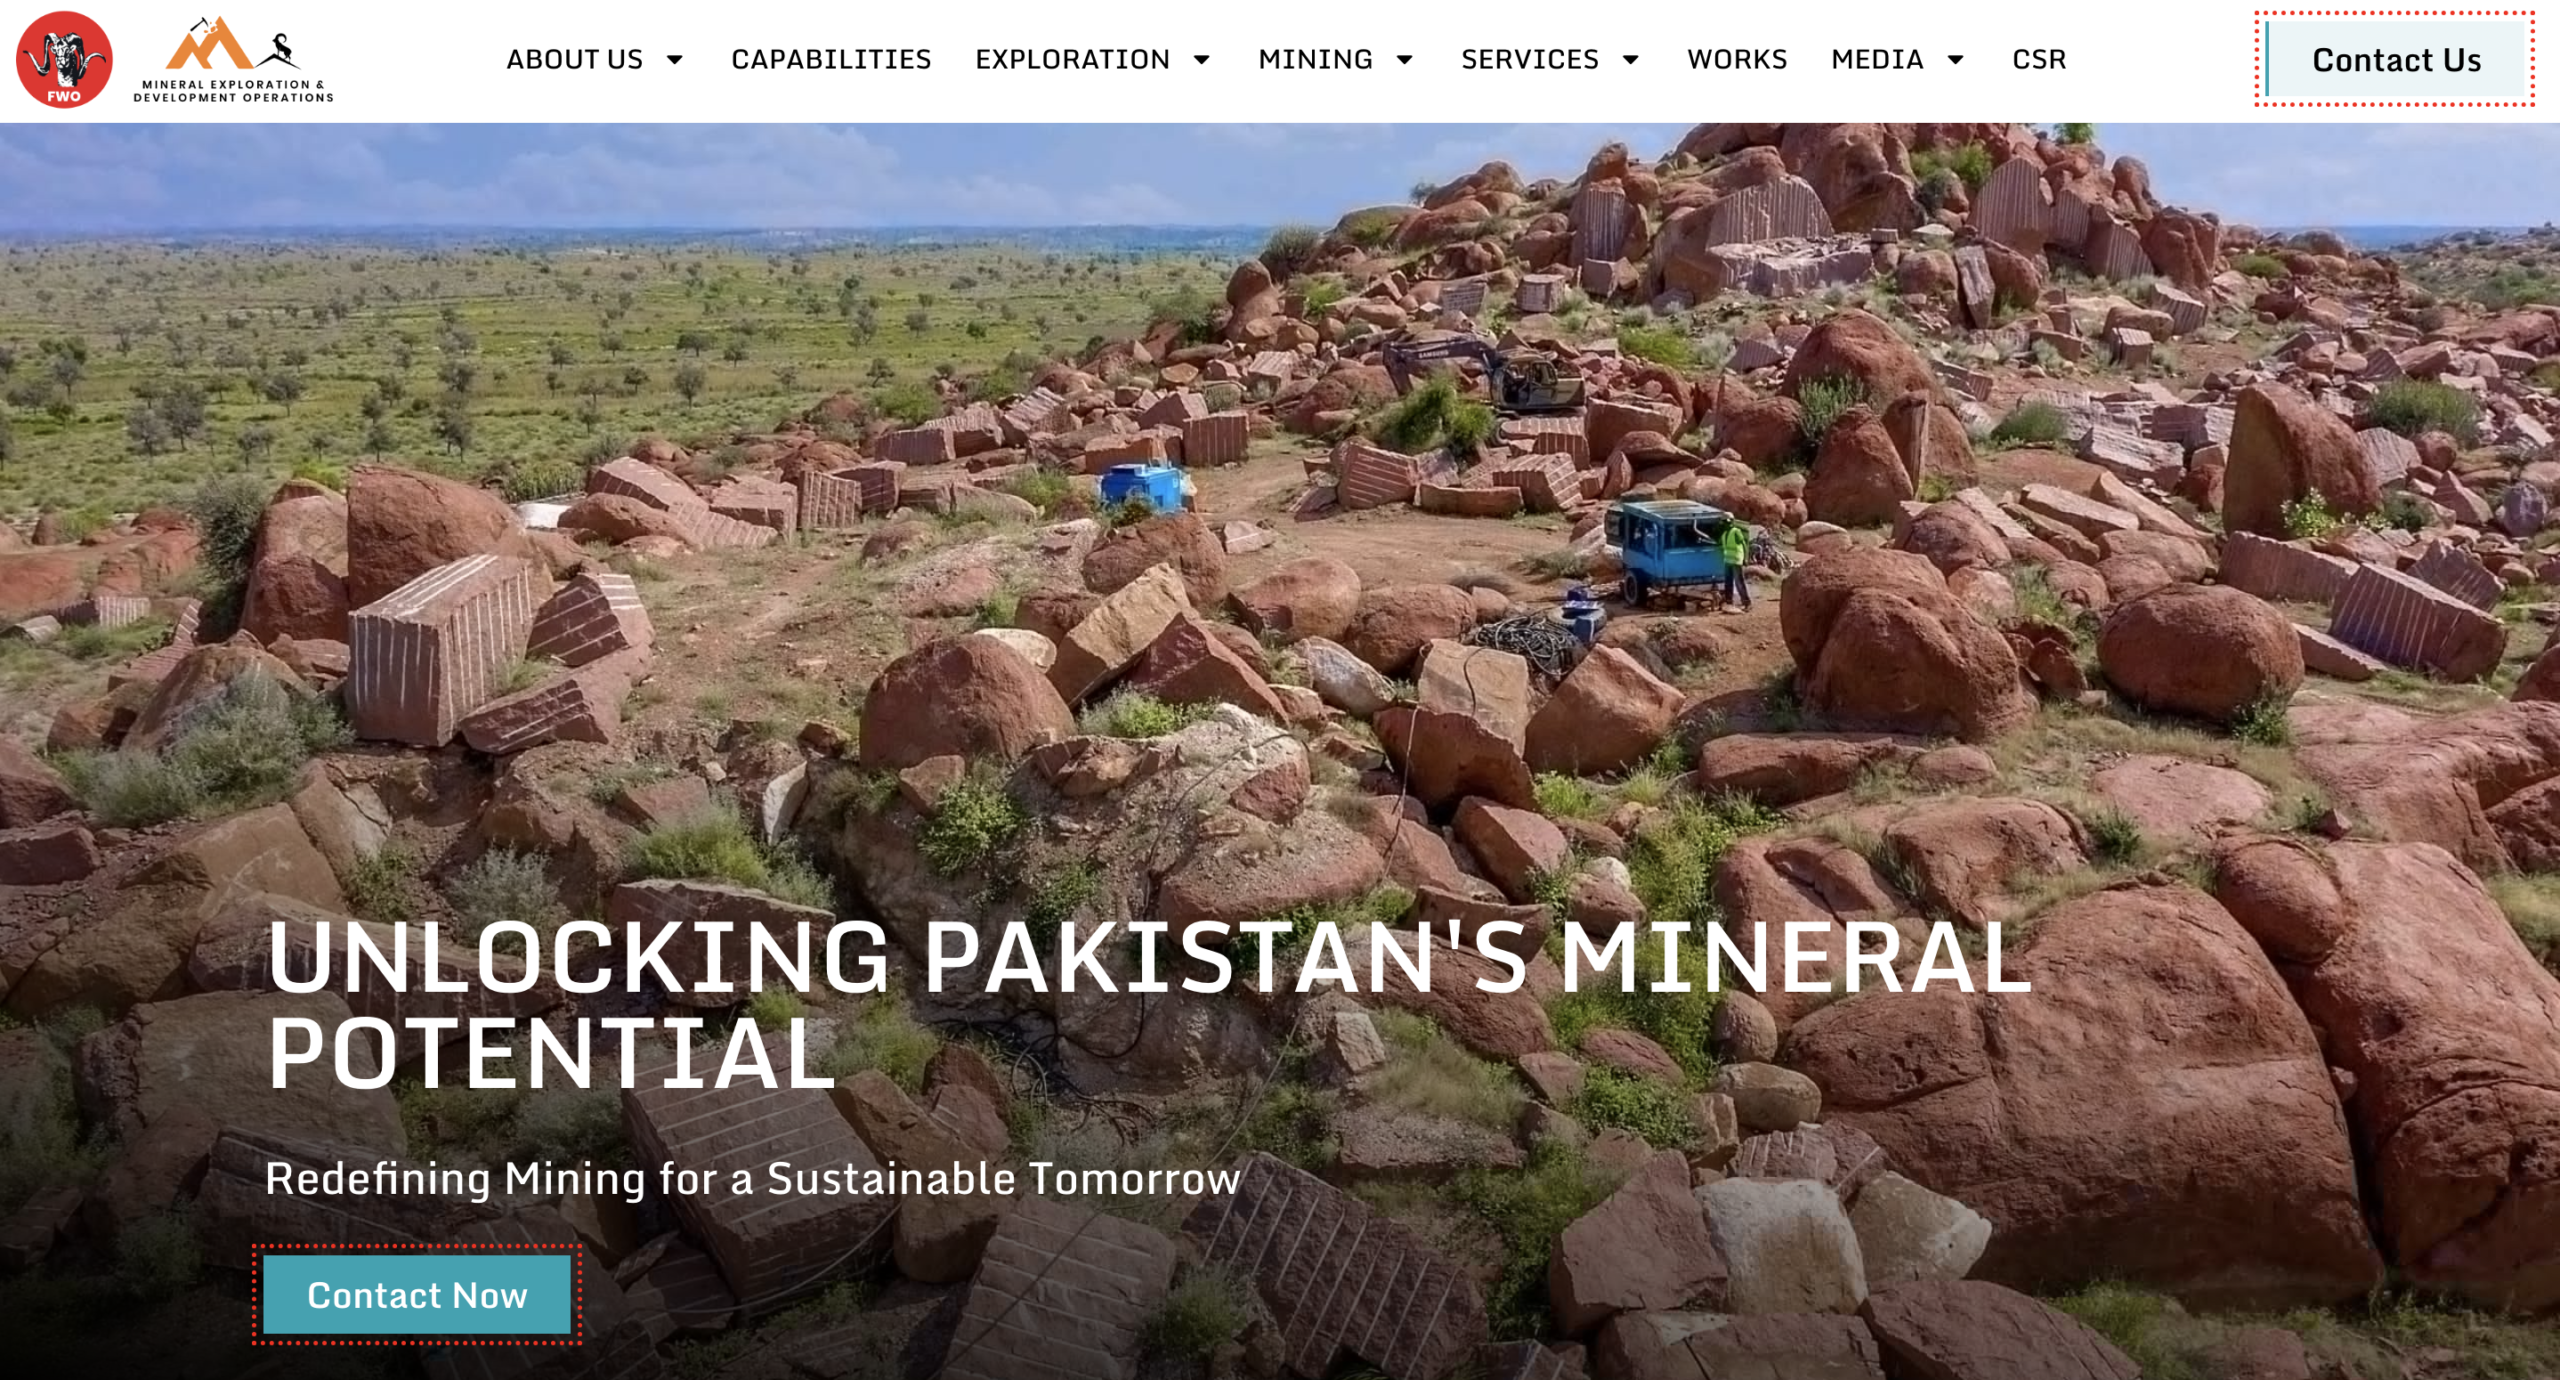The width and height of the screenshot is (2560, 1380).
Task: Open the Capabilities page
Action: [831, 60]
